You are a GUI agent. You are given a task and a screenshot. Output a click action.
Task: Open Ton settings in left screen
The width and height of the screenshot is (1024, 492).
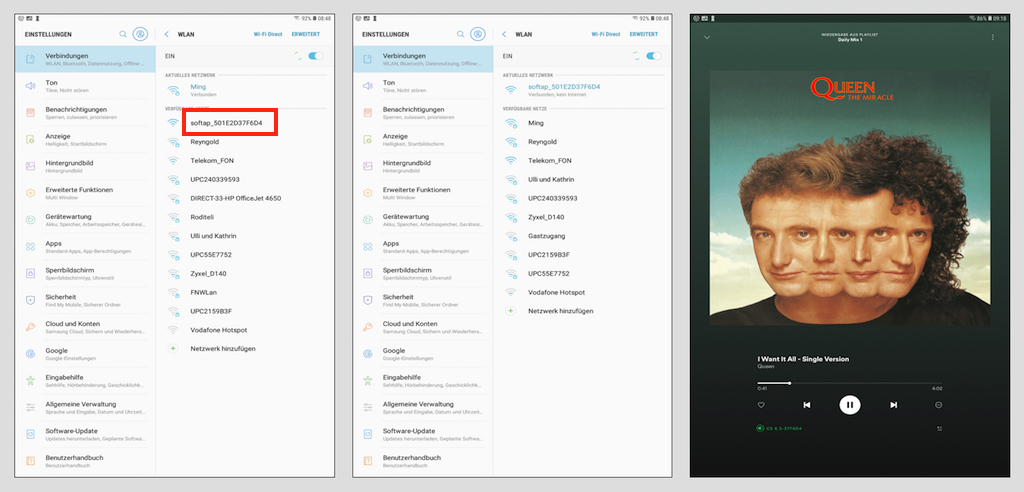pos(86,86)
